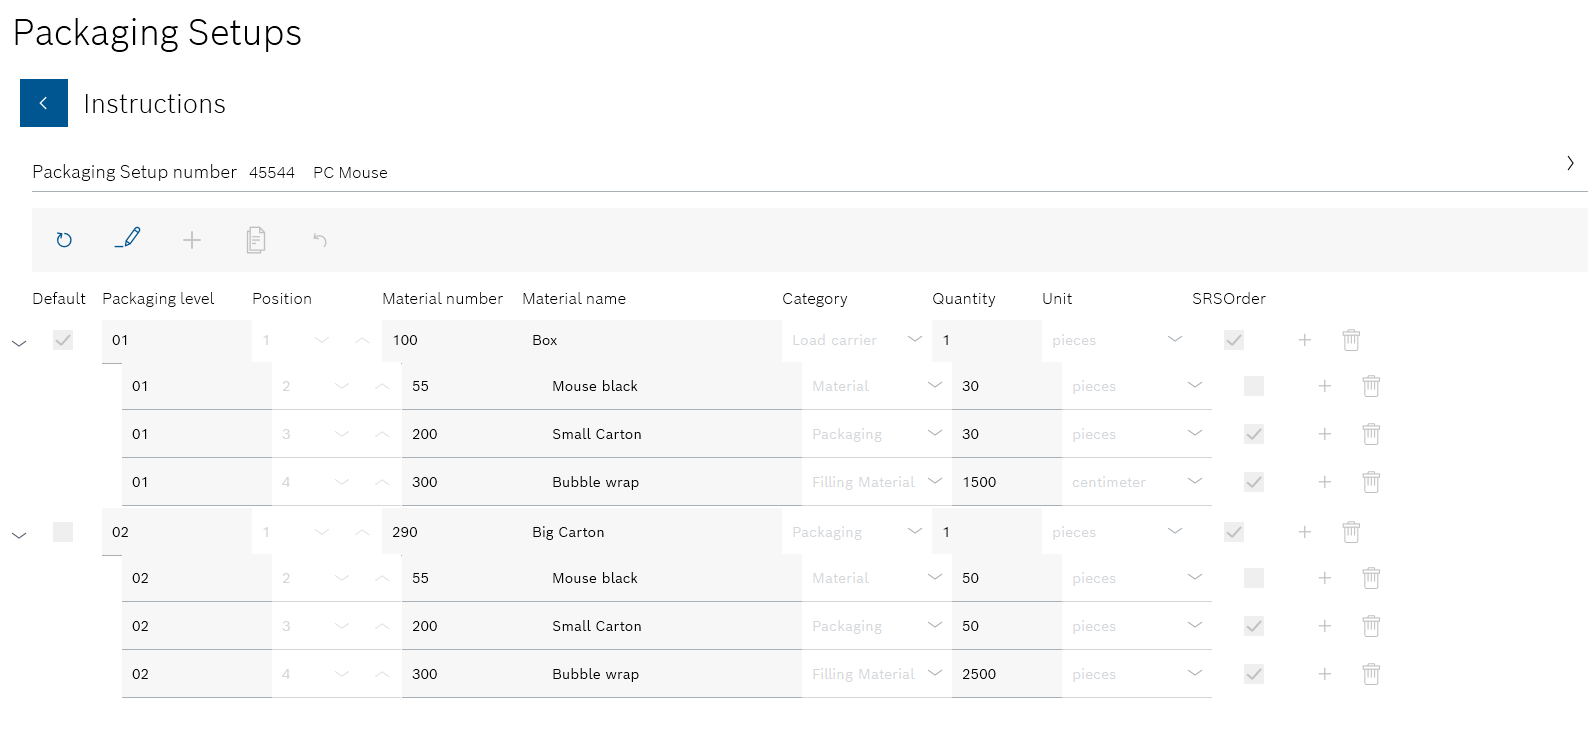Collapse the packaging level 02 group
This screenshot has height=753, width=1595.
[x=19, y=535]
